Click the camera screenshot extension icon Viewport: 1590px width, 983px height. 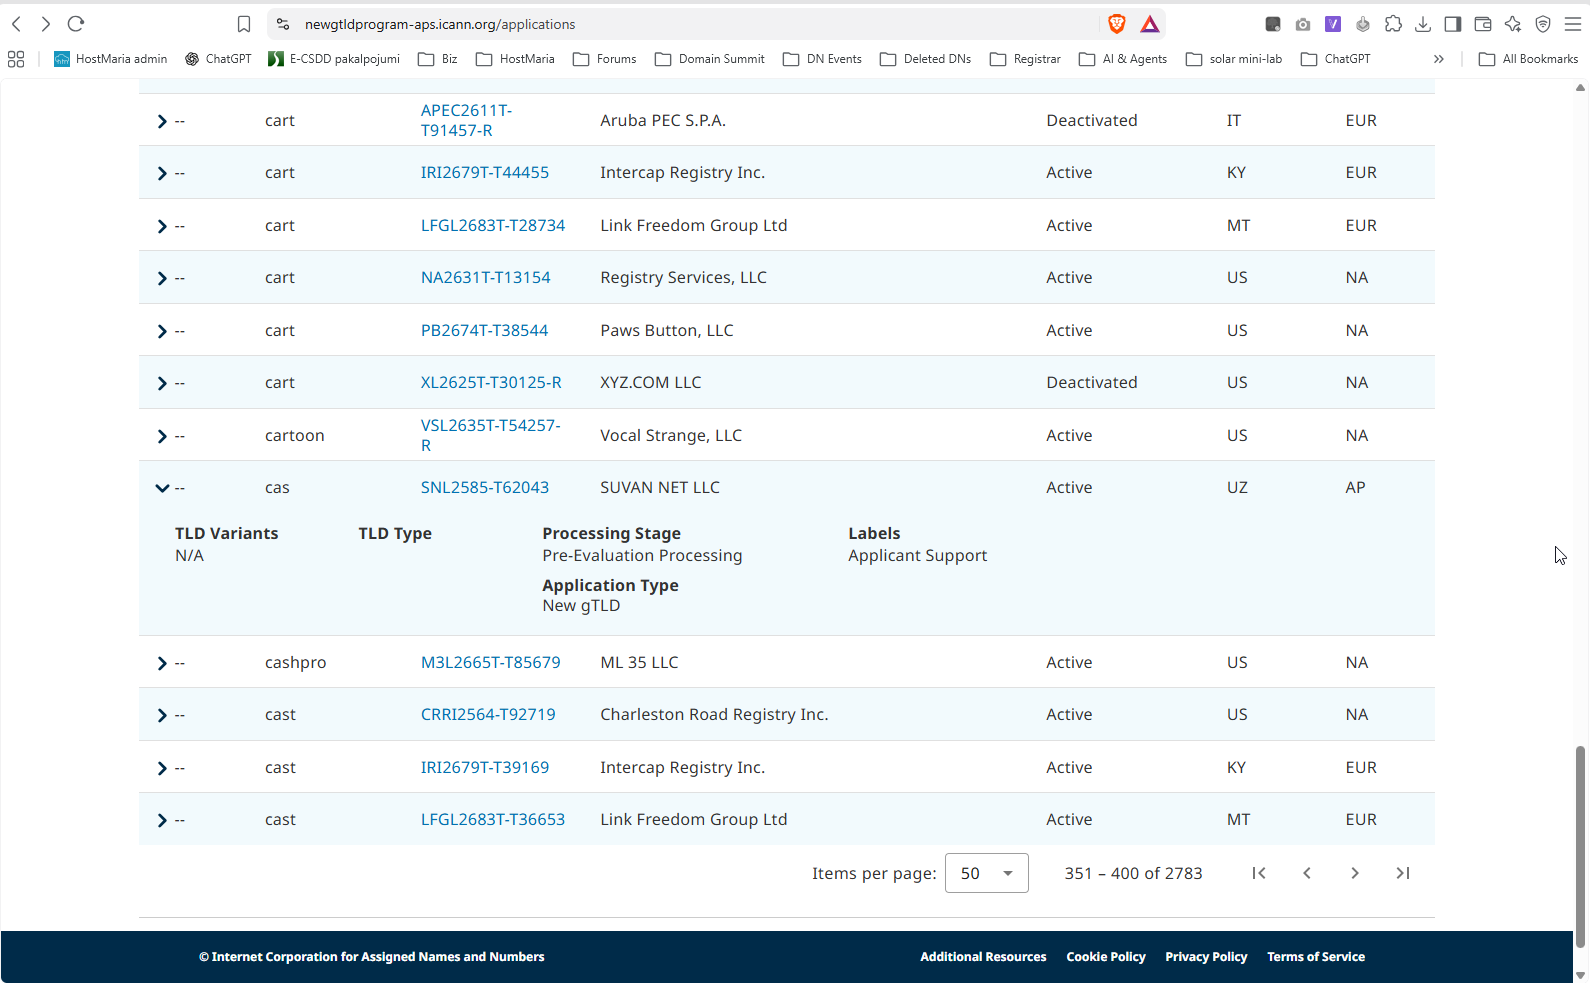click(x=1303, y=24)
